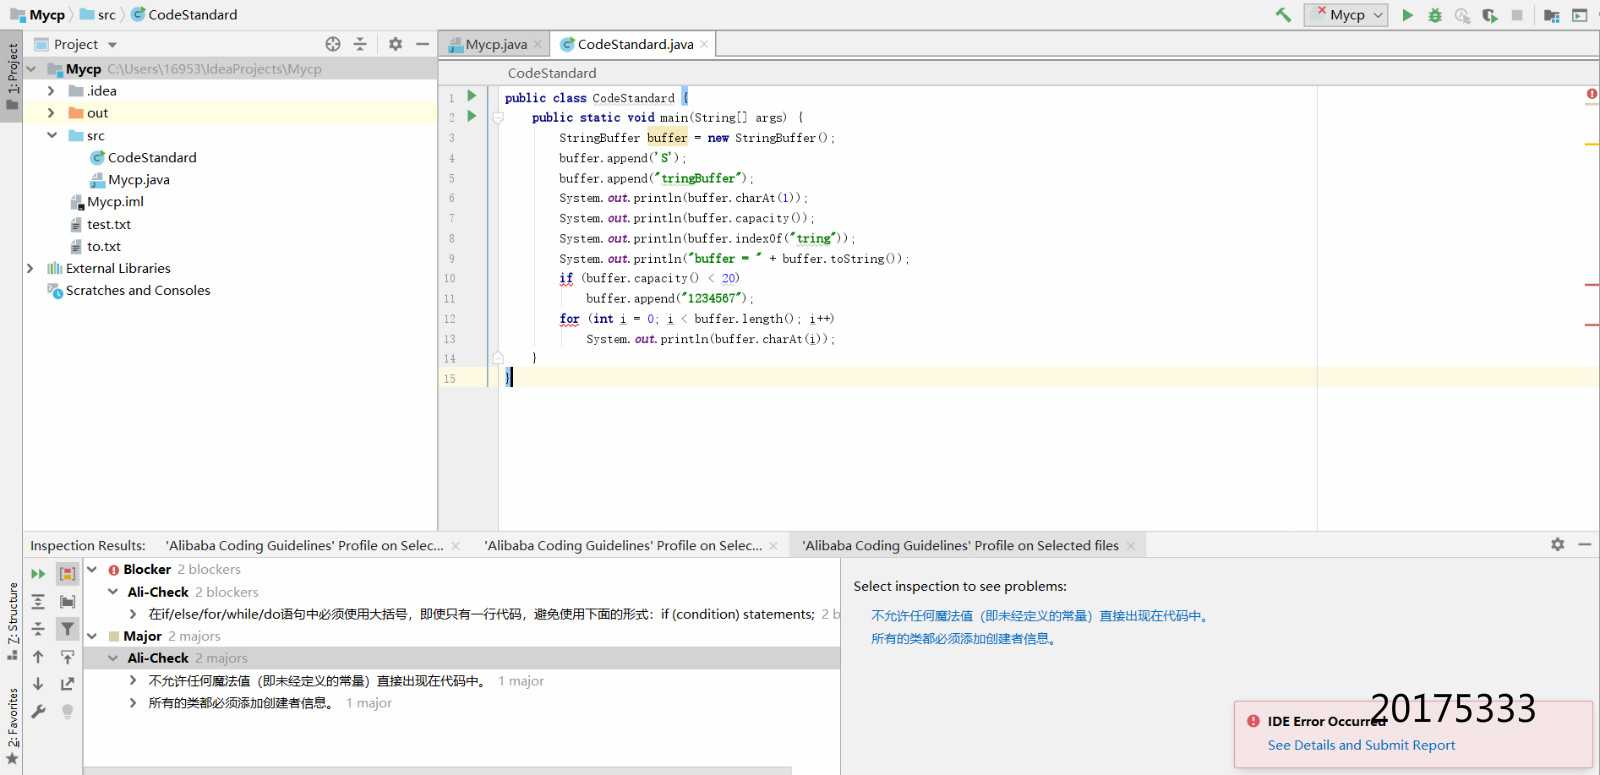The image size is (1600, 775).
Task: Expand the if/else/for/while/do braces rule
Action: point(133,614)
